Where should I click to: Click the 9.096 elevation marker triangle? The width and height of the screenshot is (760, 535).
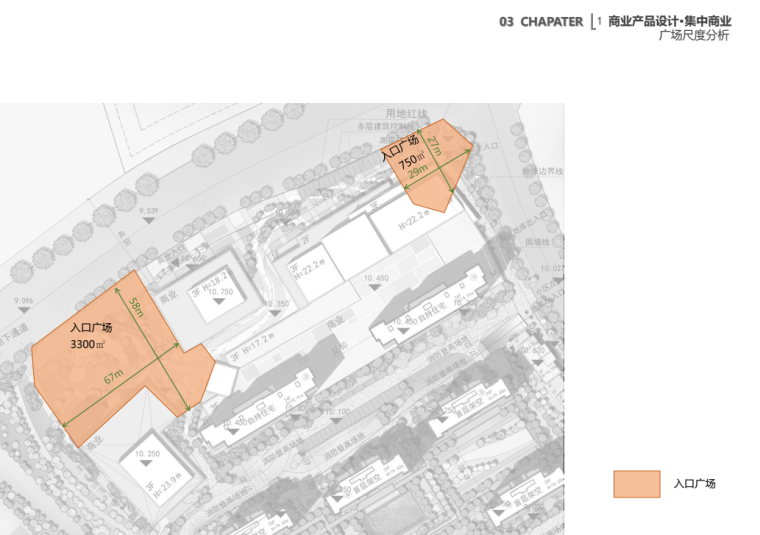tap(23, 310)
